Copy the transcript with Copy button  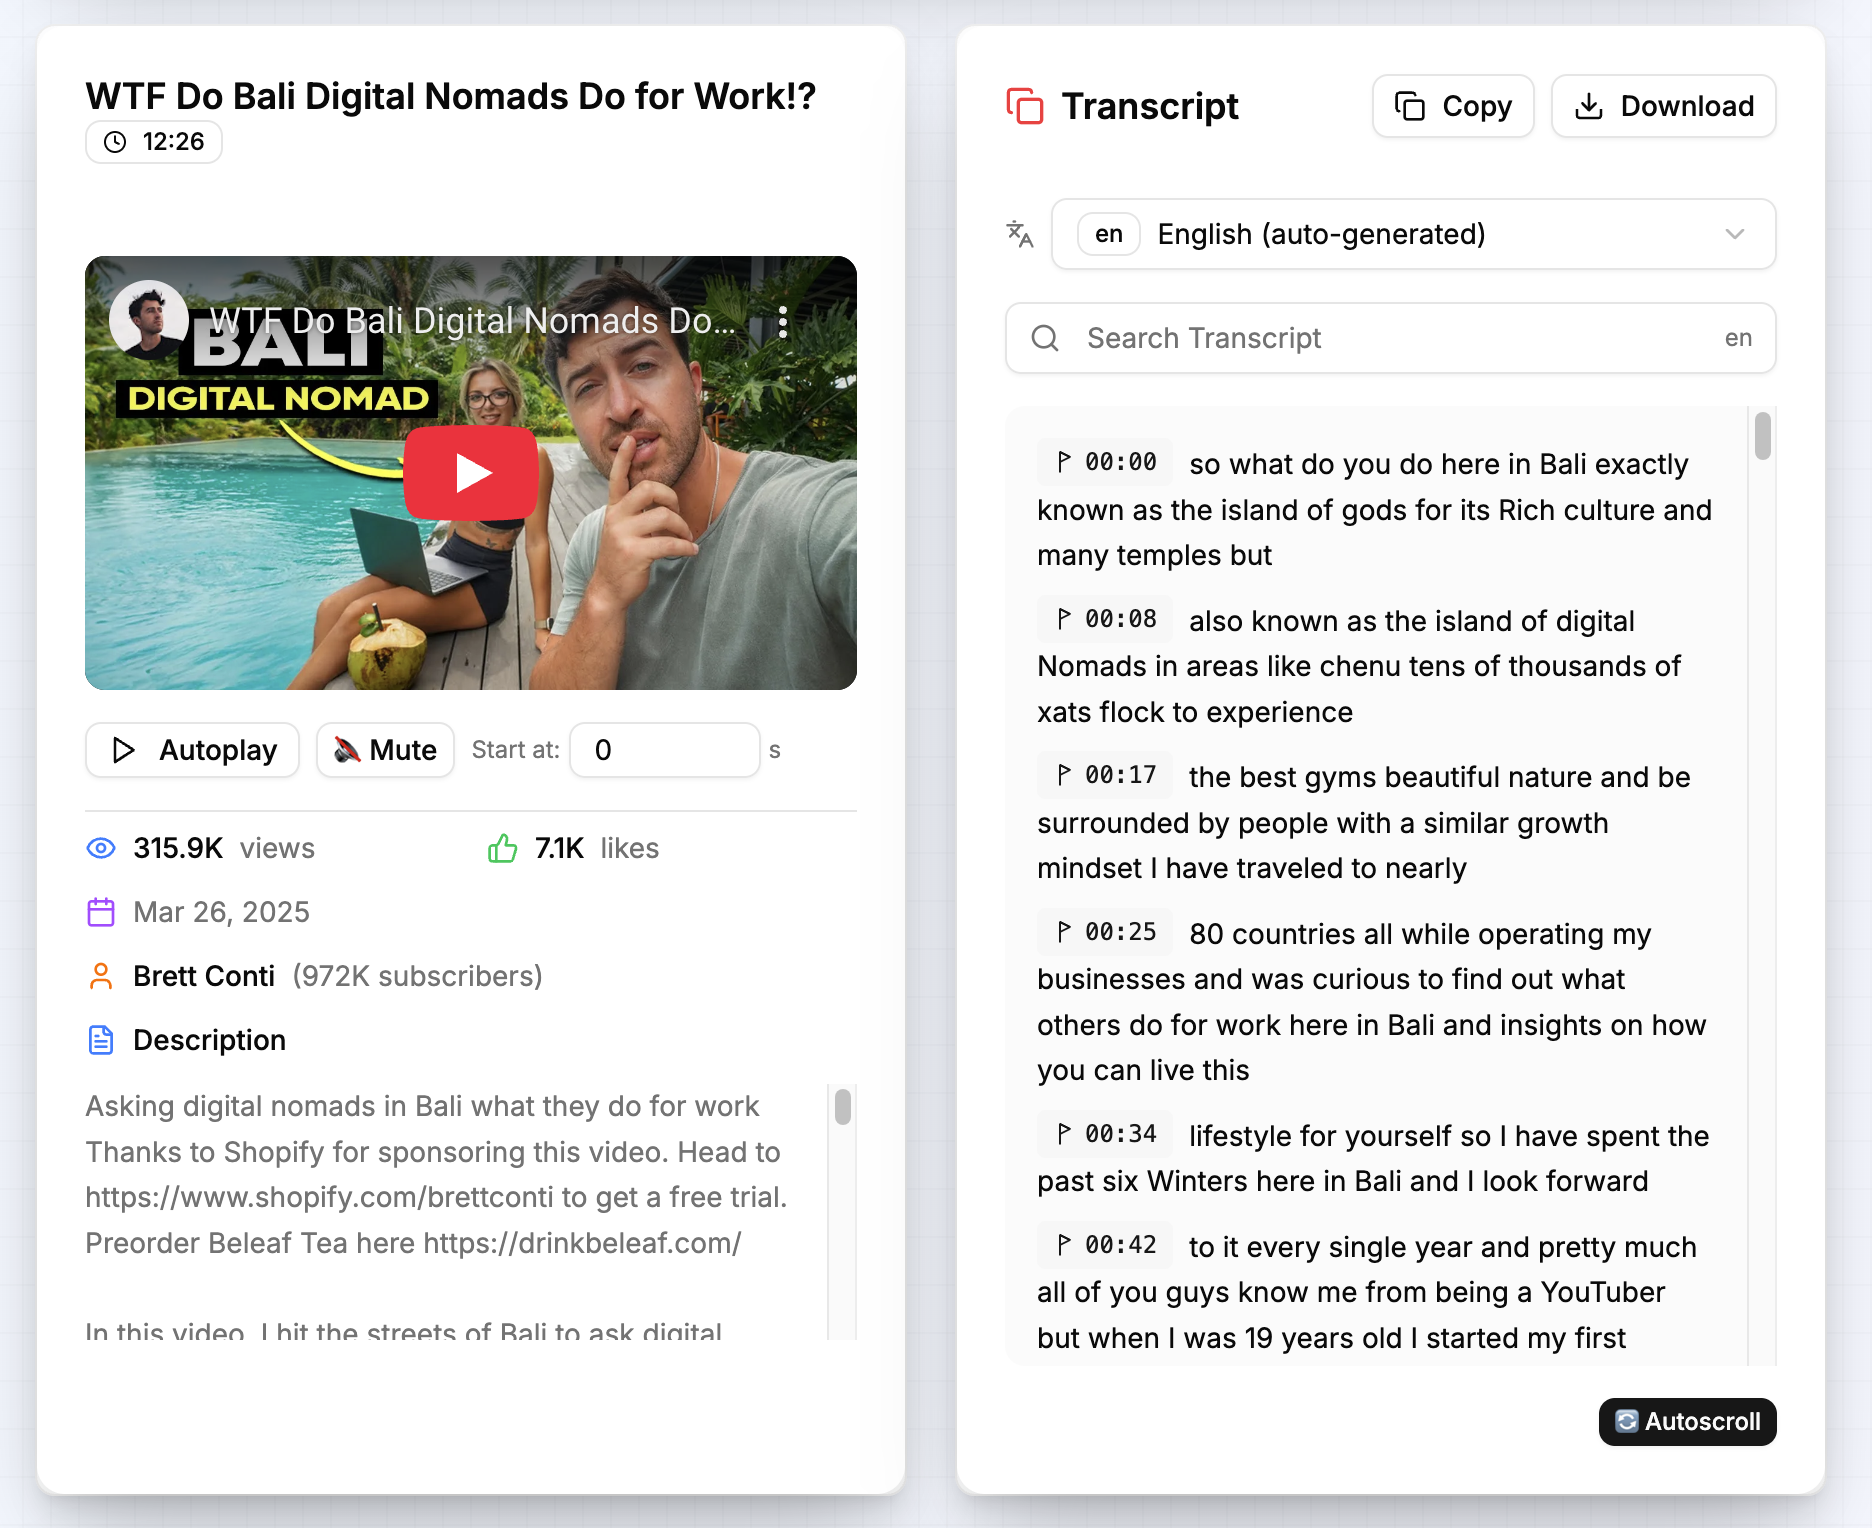(x=1453, y=106)
